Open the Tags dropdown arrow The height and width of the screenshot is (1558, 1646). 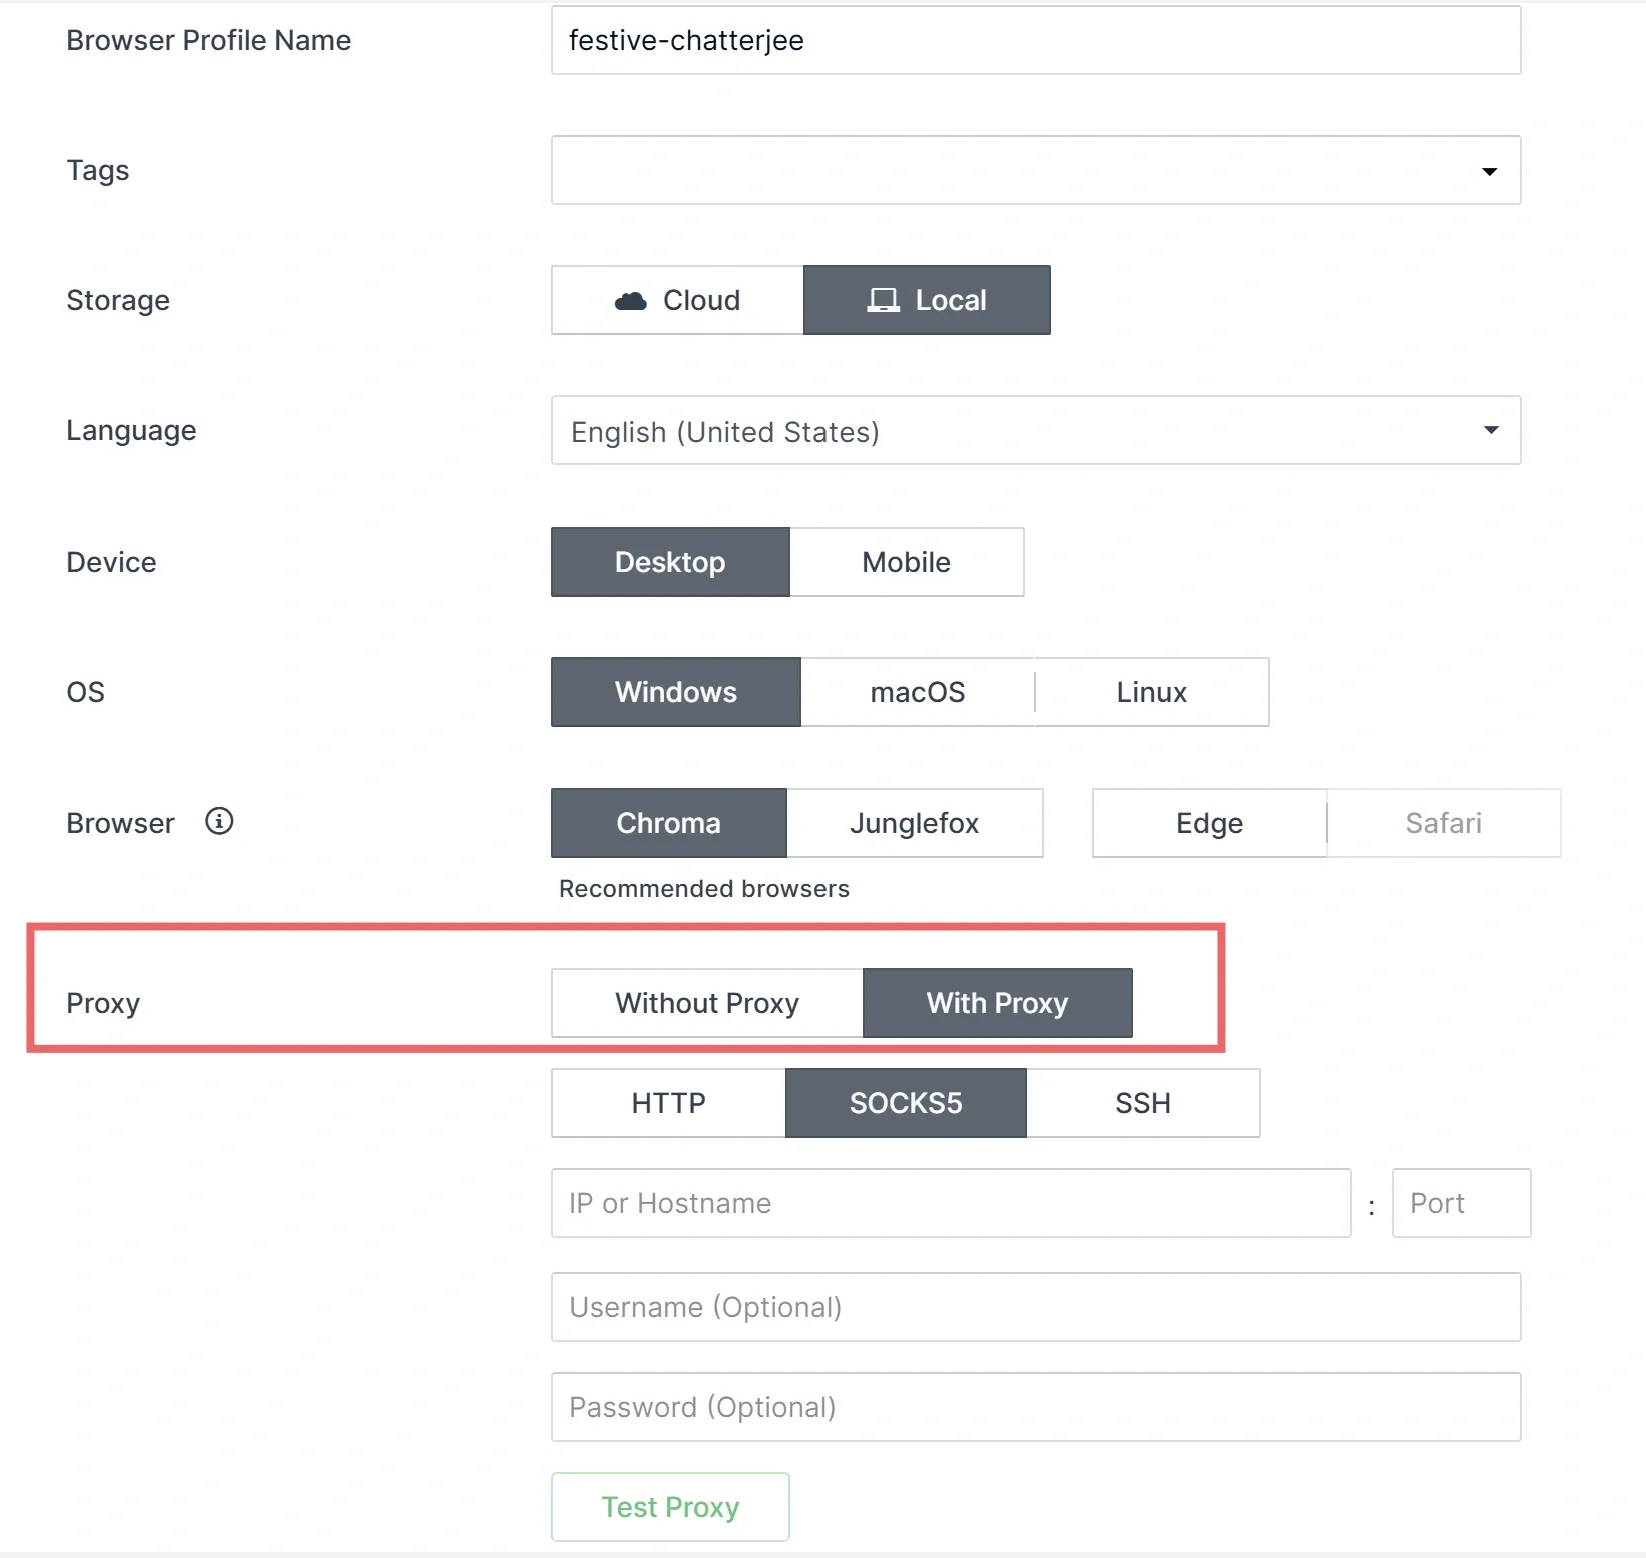(x=1489, y=170)
